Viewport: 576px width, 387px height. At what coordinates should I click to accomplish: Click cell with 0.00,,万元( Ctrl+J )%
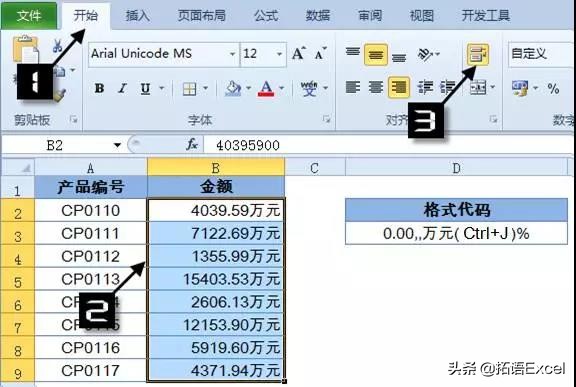coord(456,233)
